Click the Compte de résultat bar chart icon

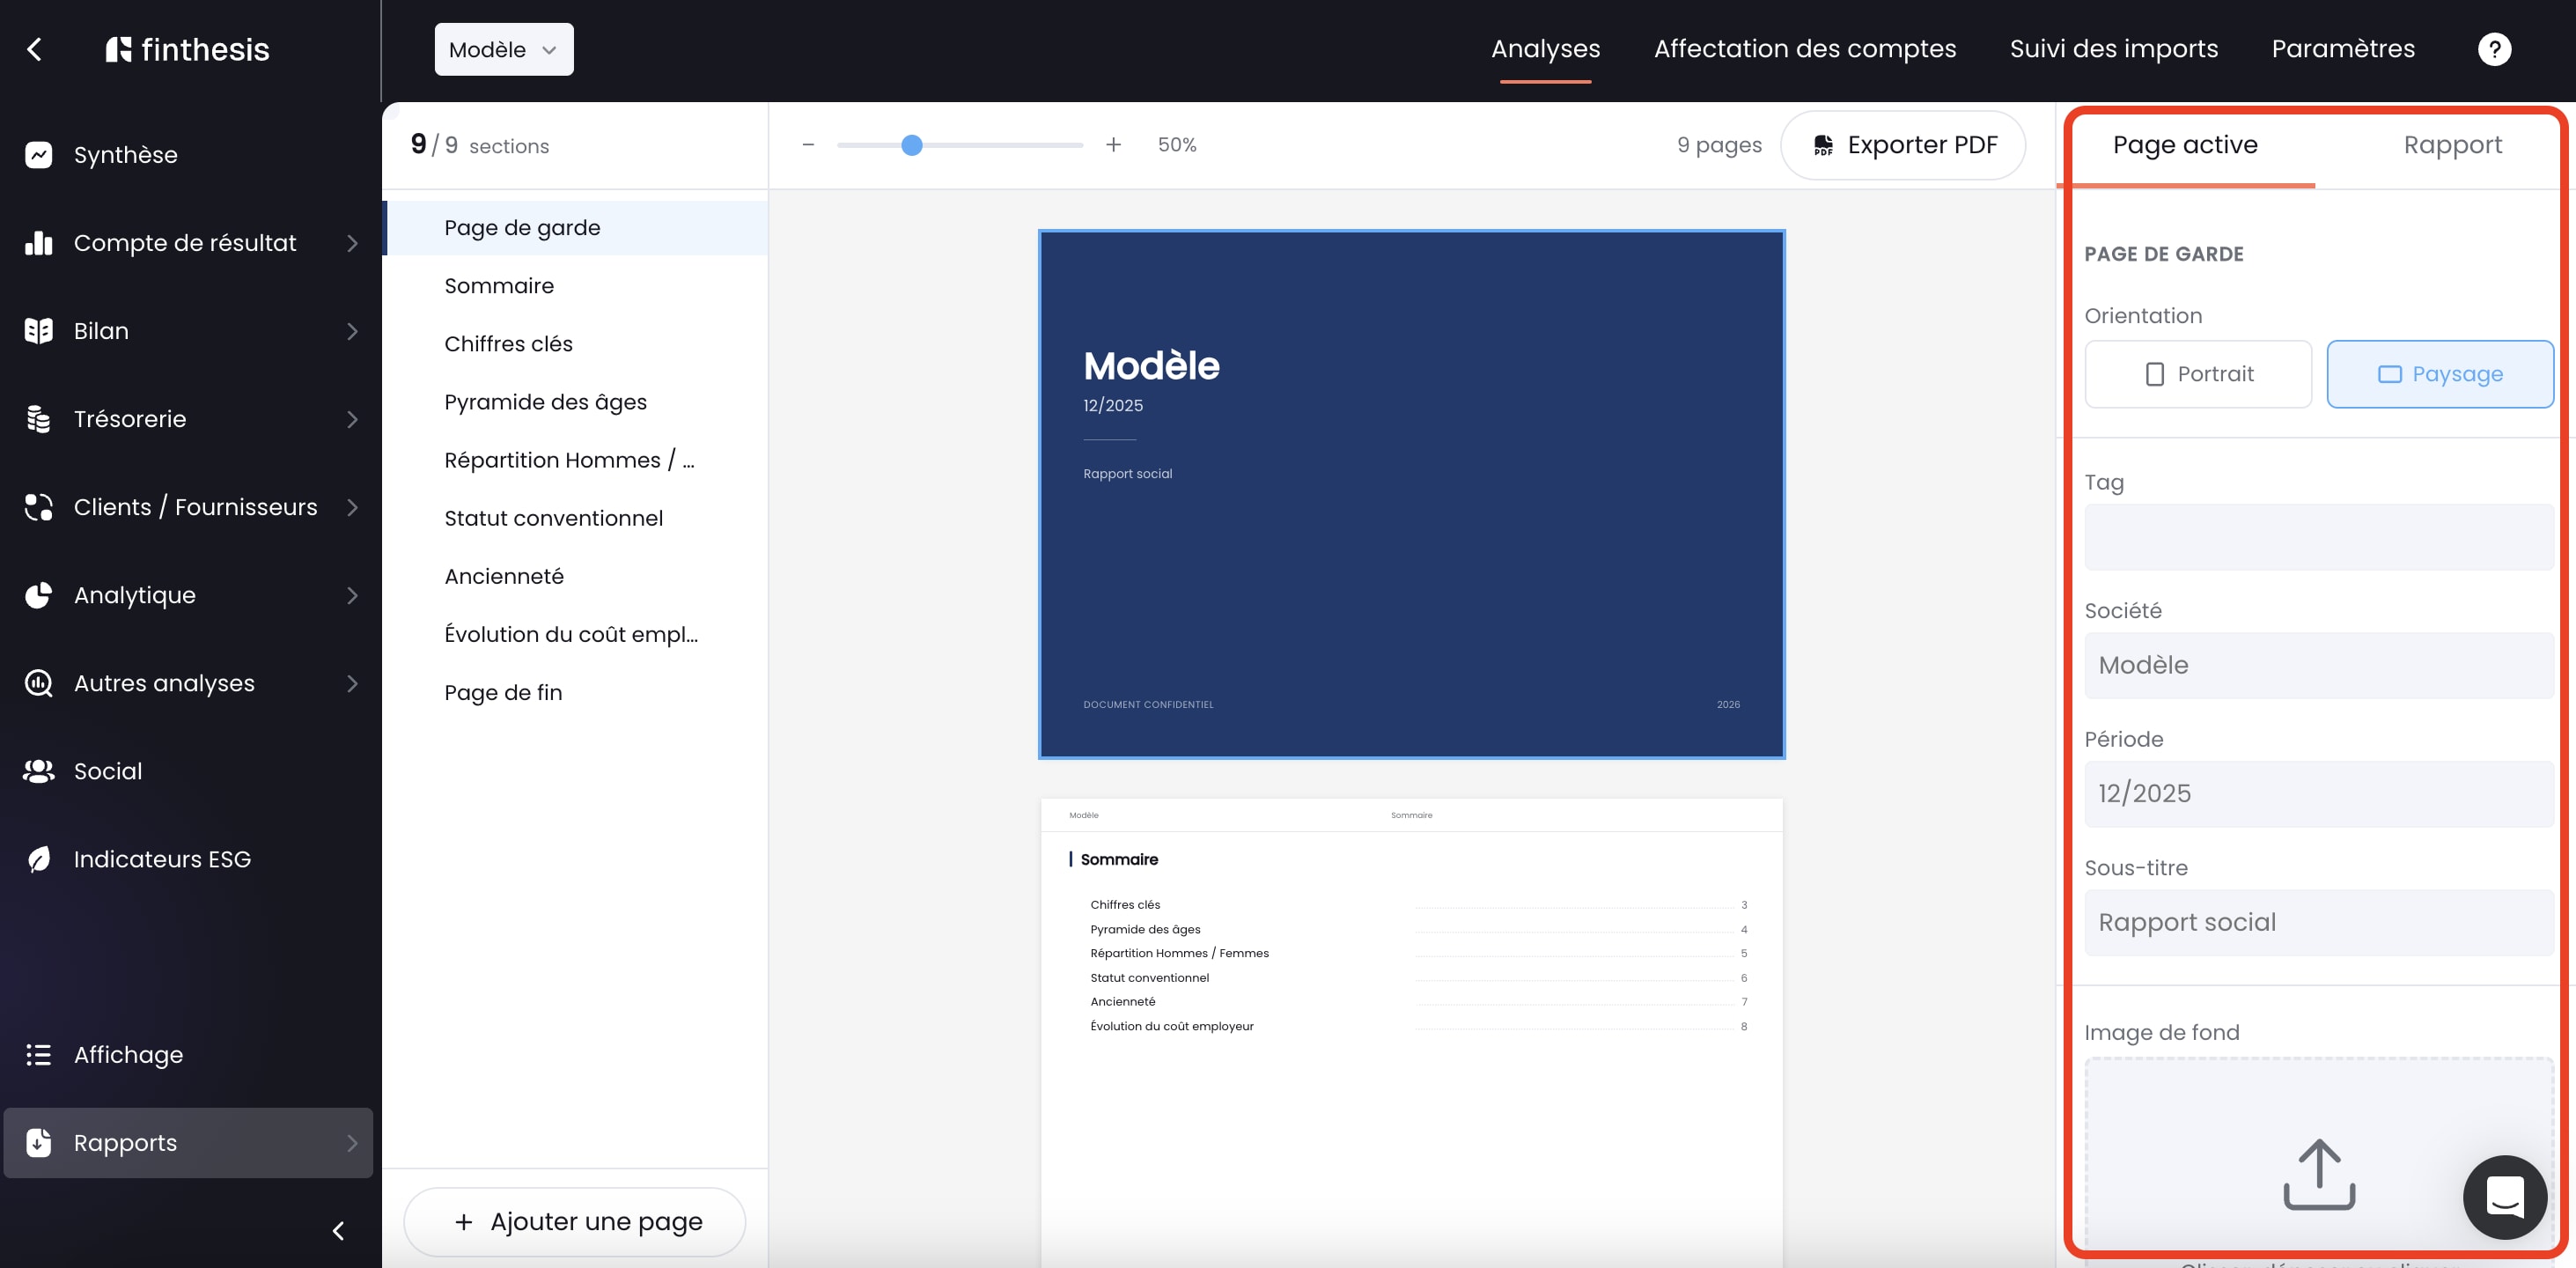[39, 243]
